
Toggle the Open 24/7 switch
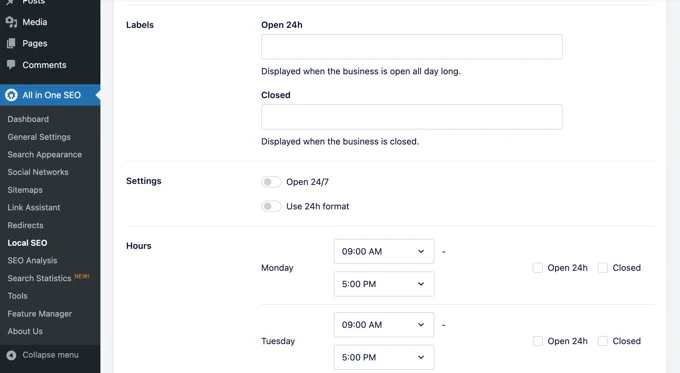click(x=271, y=182)
